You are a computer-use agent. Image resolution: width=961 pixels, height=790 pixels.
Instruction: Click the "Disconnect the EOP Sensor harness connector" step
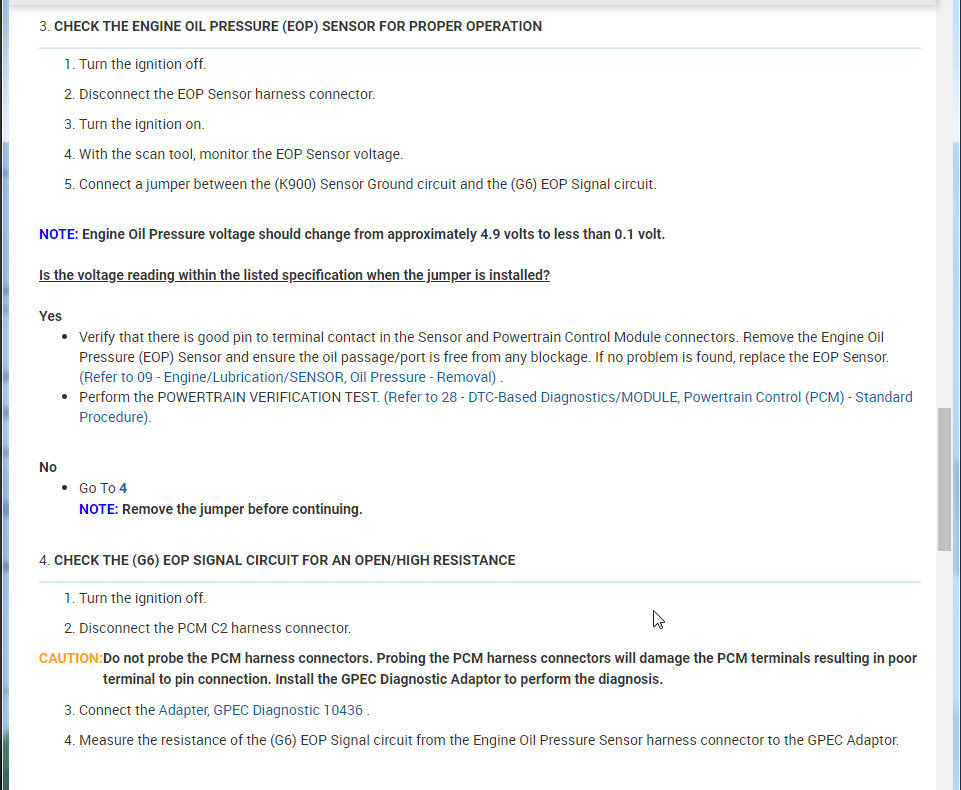226,94
